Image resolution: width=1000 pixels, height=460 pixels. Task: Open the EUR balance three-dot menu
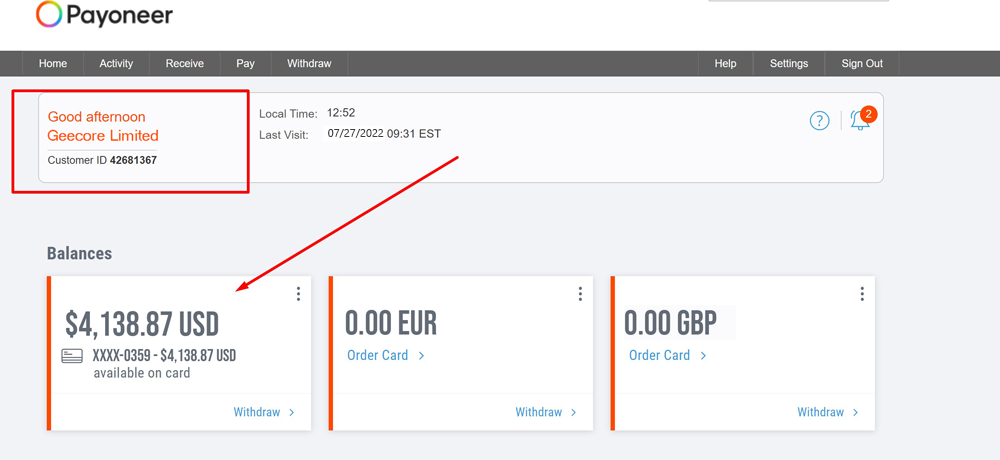point(580,293)
